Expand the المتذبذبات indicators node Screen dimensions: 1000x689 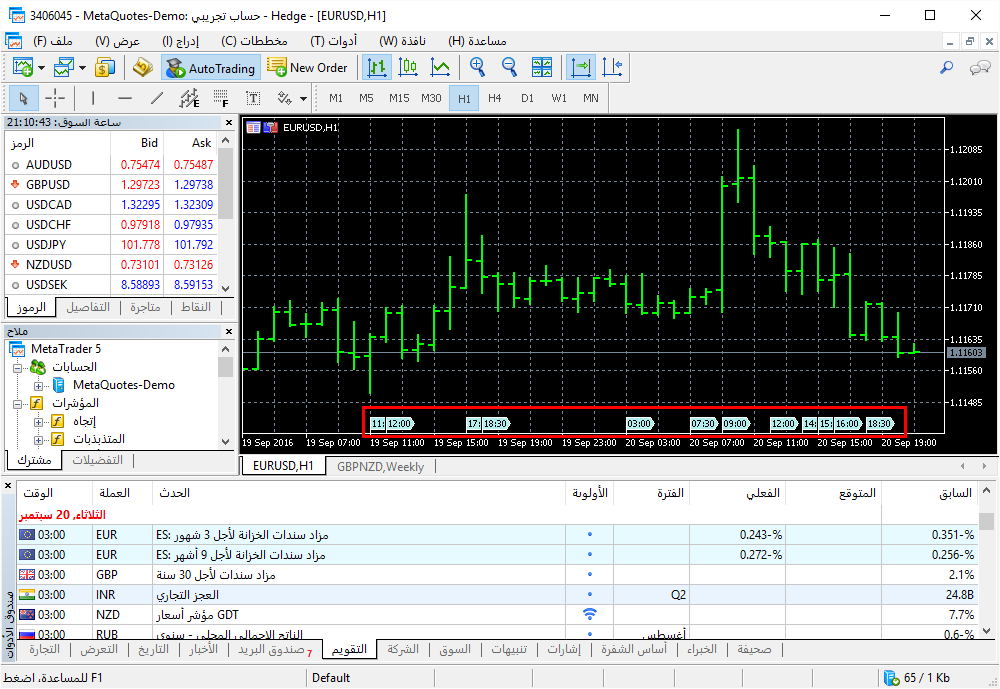tap(38, 440)
